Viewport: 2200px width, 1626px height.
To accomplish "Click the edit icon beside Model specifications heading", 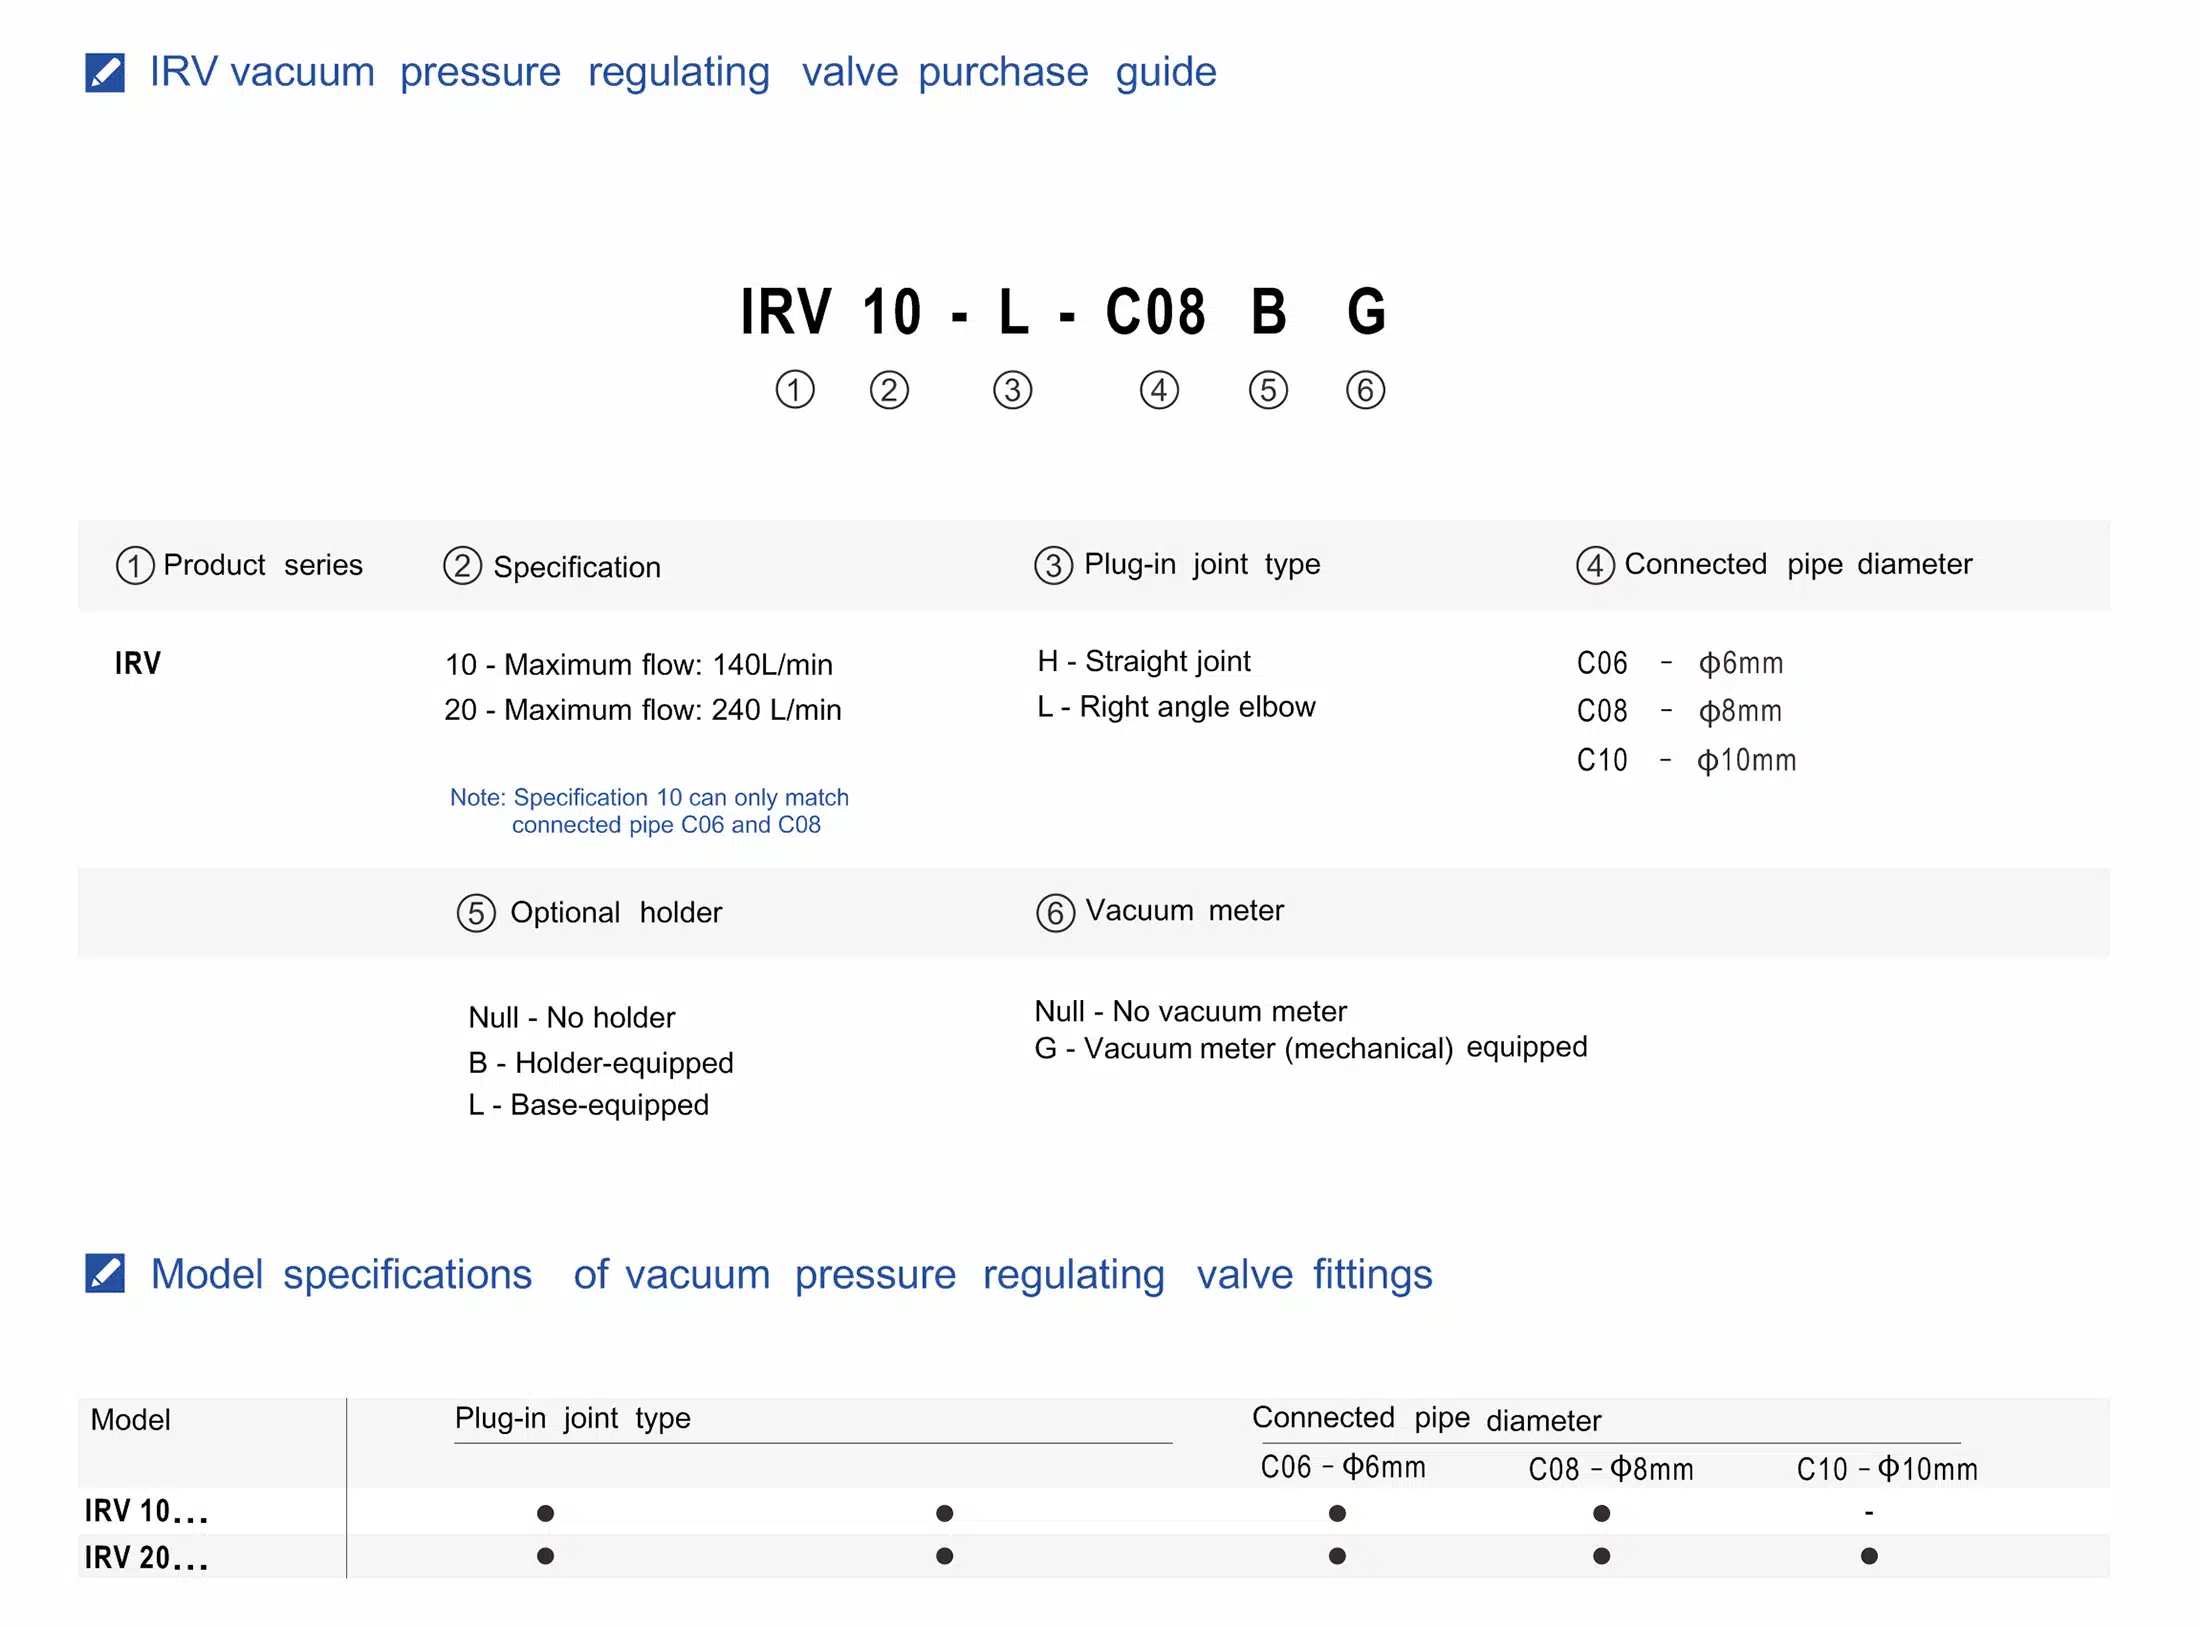I will pyautogui.click(x=105, y=1273).
